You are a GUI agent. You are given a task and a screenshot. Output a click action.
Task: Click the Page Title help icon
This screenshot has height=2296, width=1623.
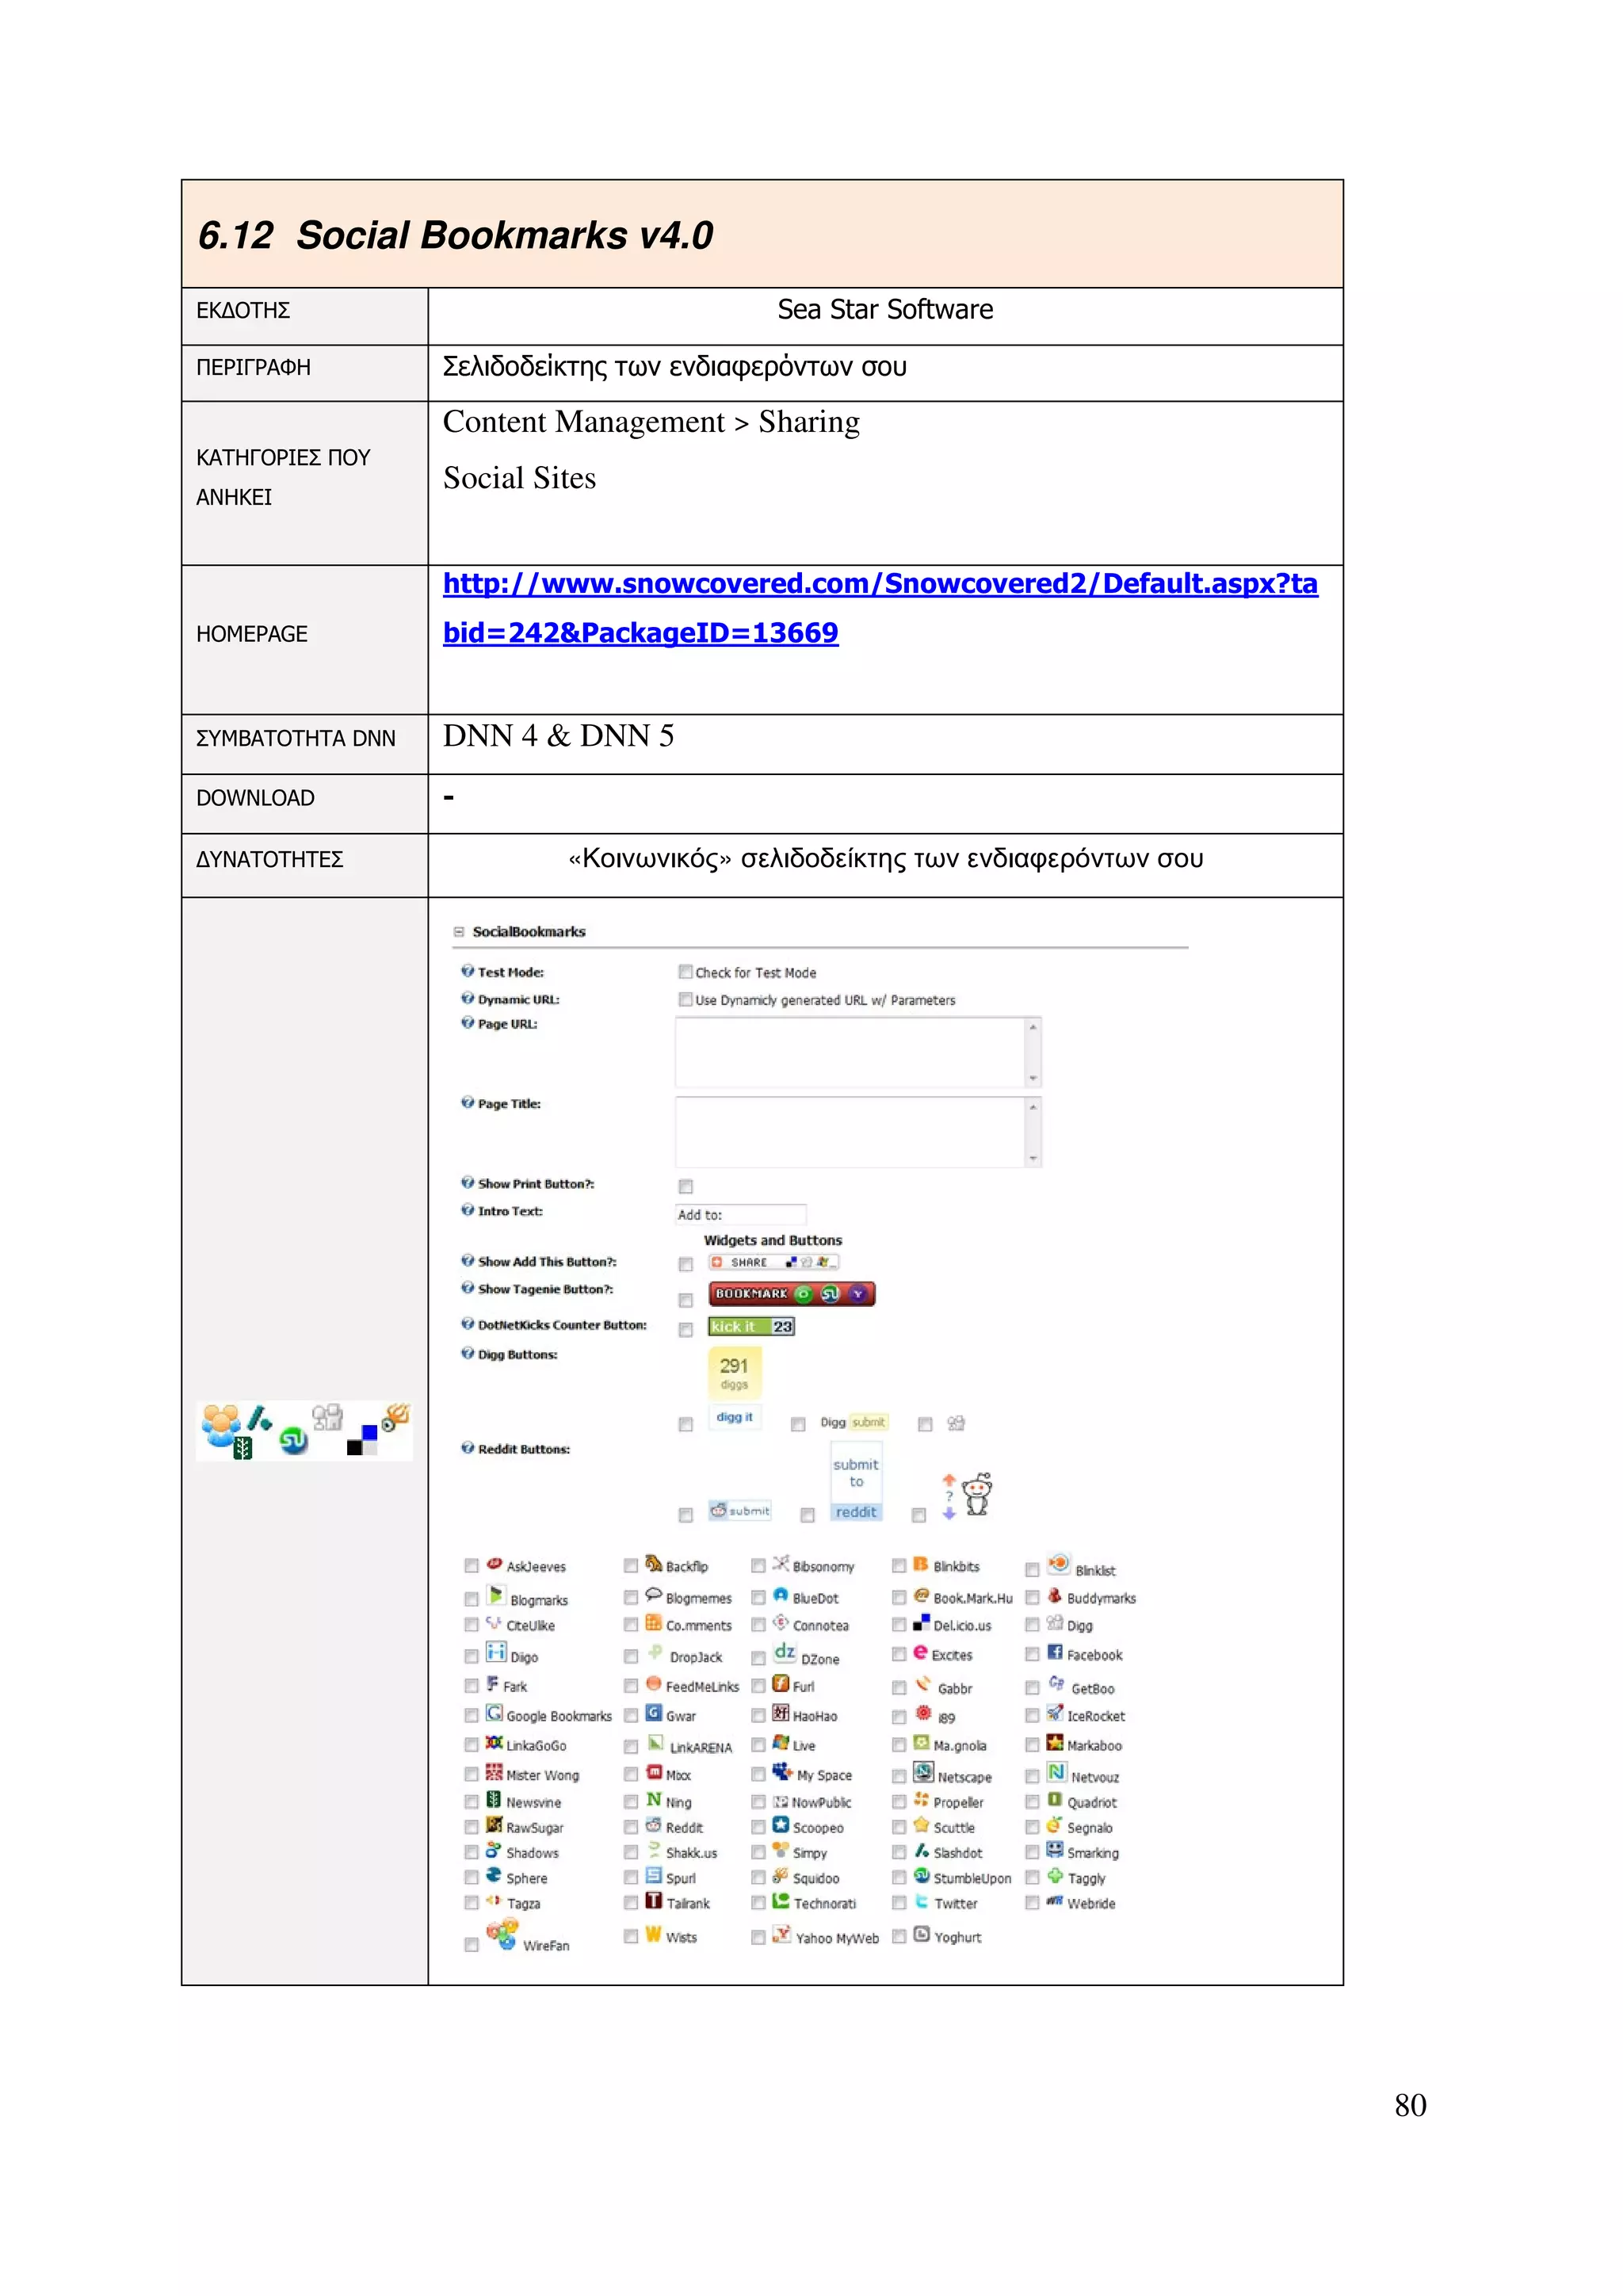click(467, 1102)
